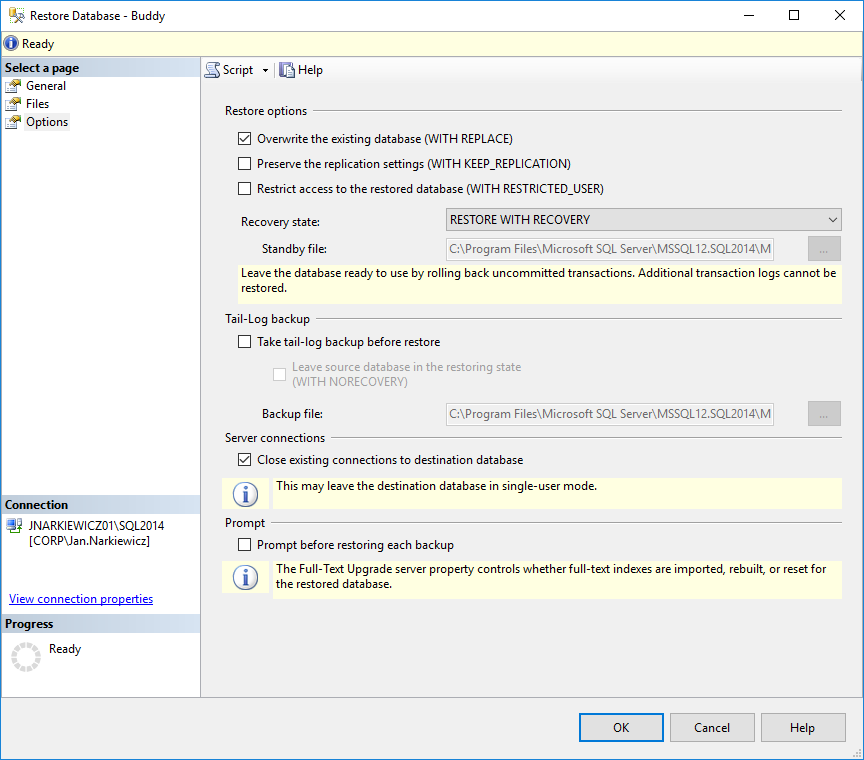The height and width of the screenshot is (760, 864).
Task: Click the info icon about single-user mode
Action: [245, 493]
